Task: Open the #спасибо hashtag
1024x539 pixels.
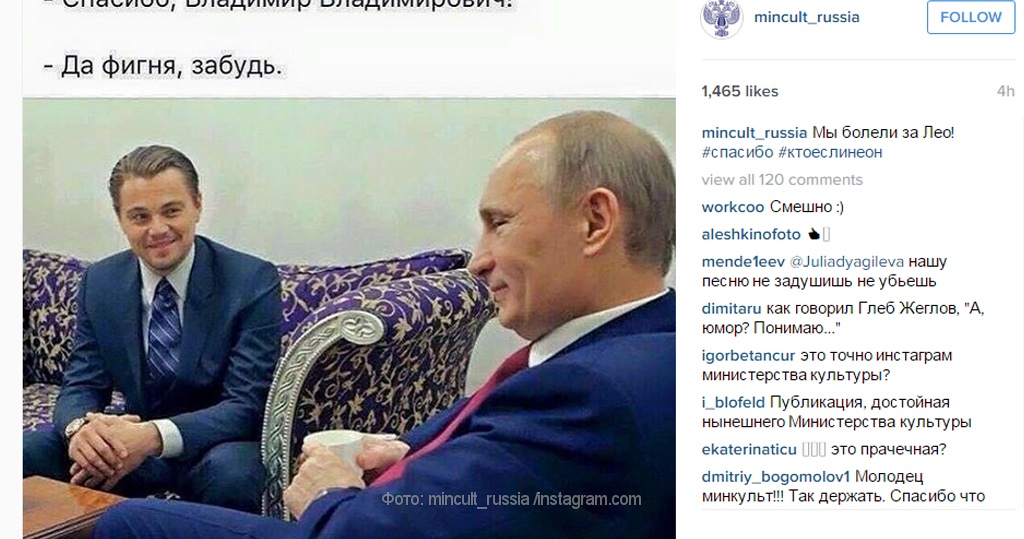Action: point(737,152)
